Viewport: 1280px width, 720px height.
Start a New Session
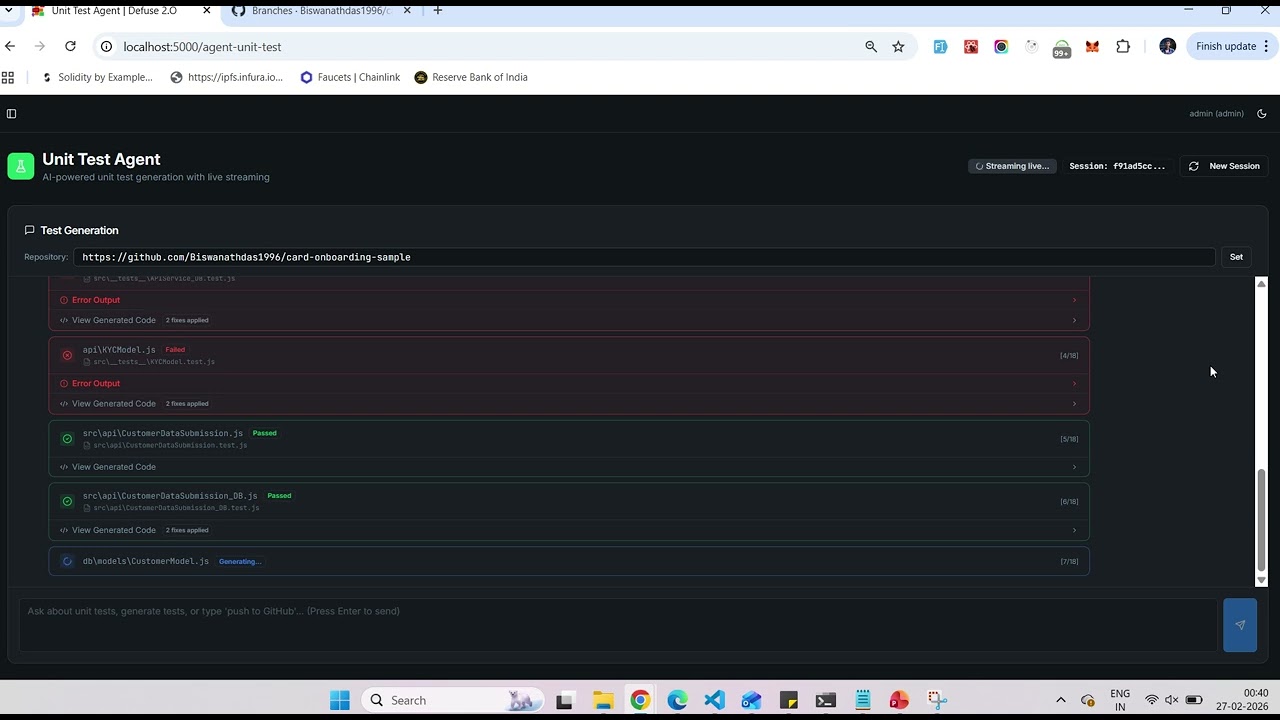pos(1225,166)
